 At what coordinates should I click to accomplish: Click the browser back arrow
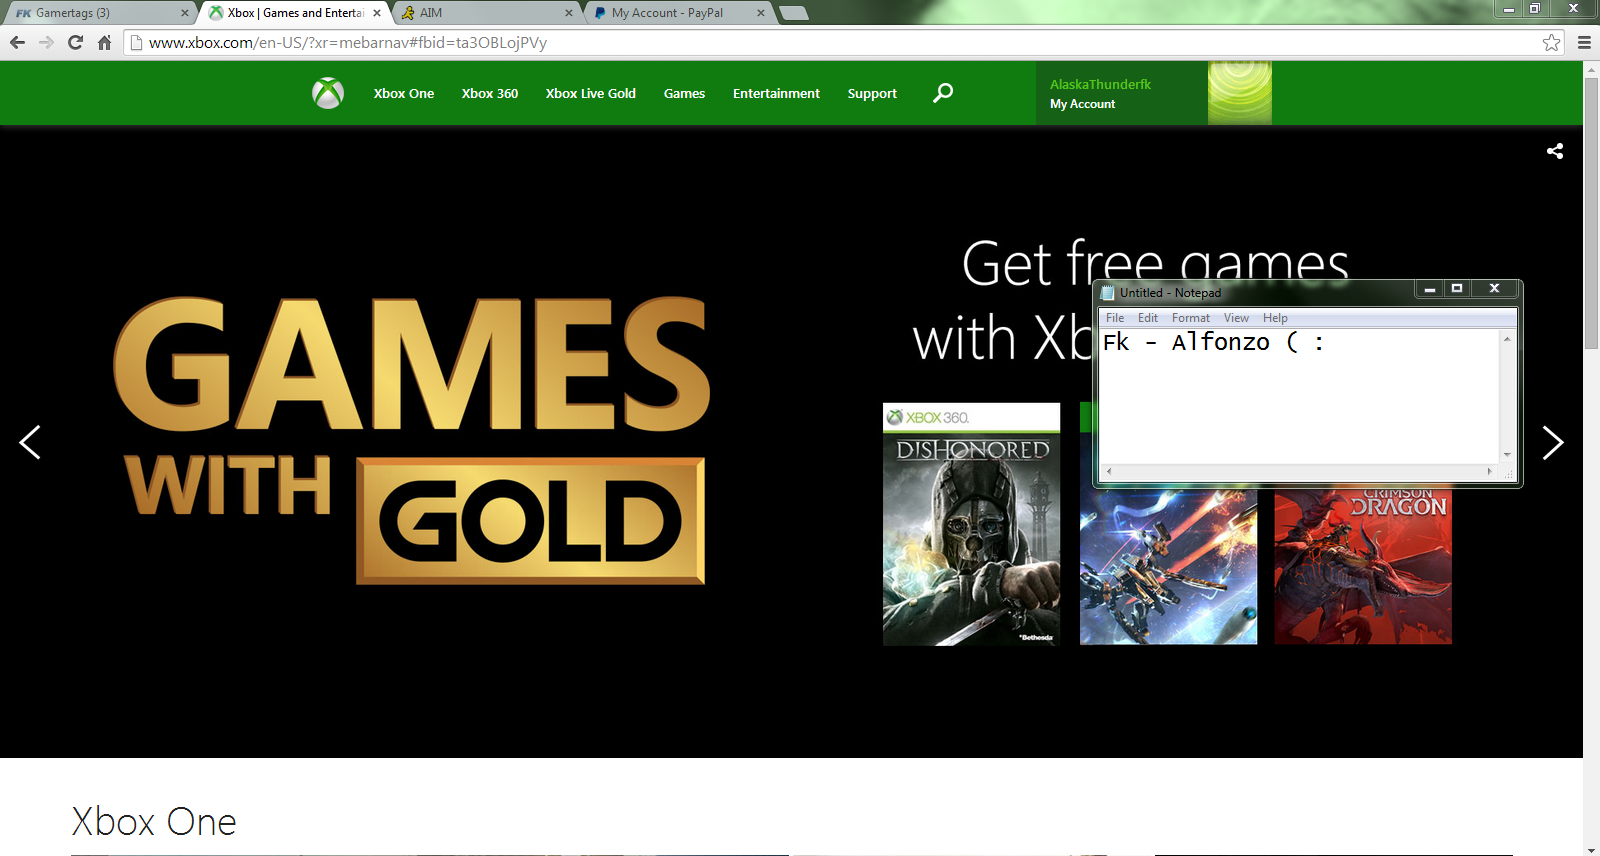pyautogui.click(x=17, y=42)
